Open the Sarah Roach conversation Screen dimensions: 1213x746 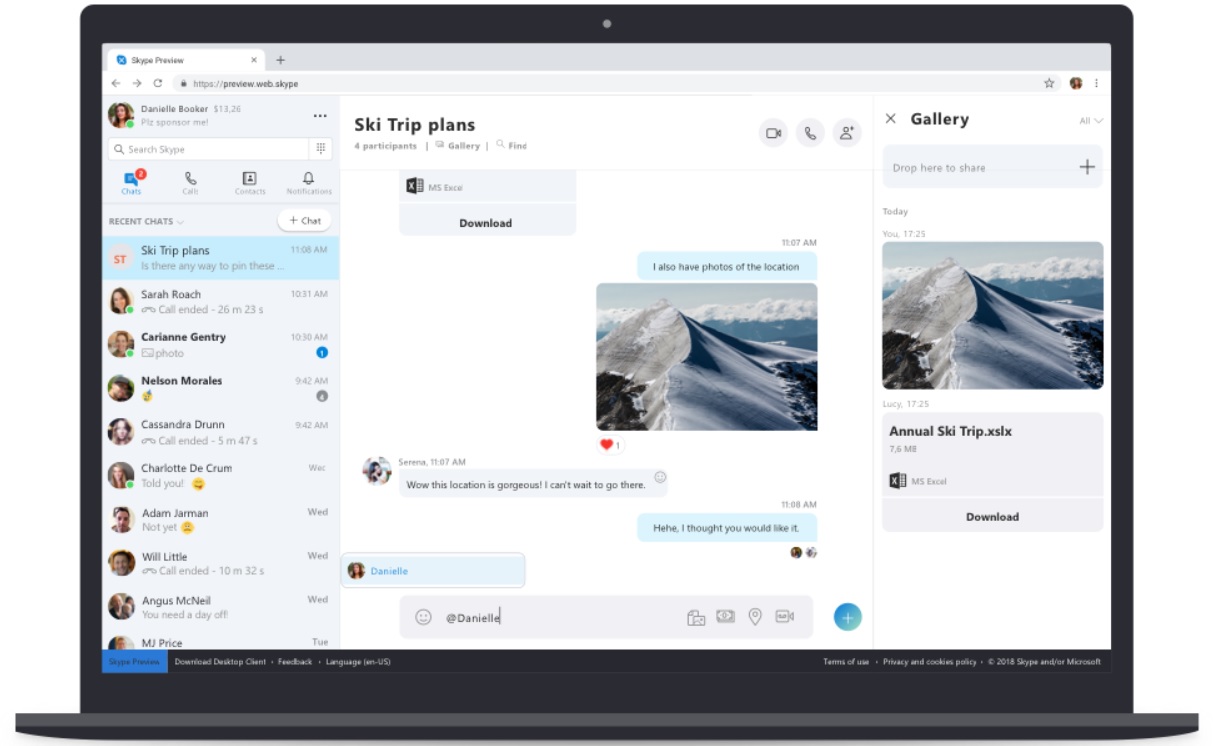(x=220, y=301)
